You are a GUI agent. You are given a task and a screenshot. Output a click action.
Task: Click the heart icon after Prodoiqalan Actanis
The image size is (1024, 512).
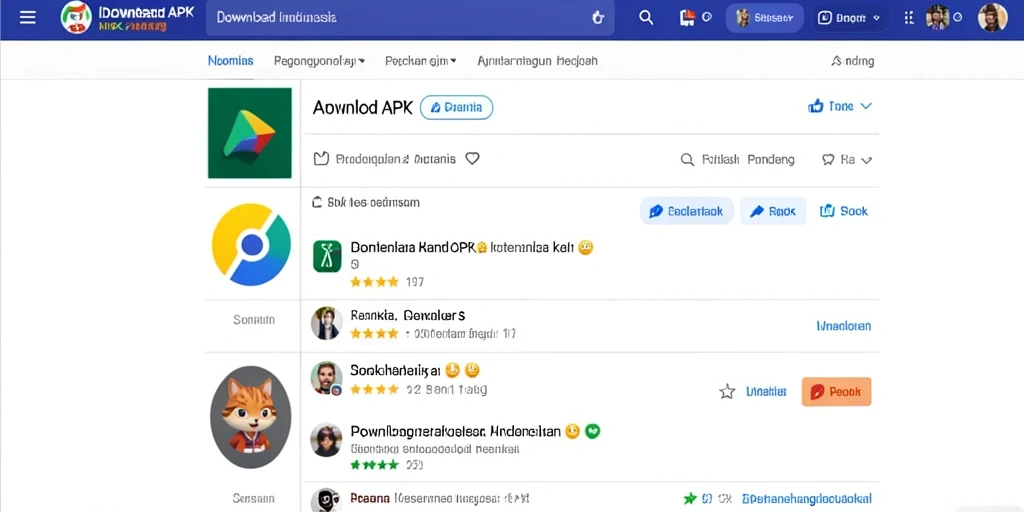[472, 159]
